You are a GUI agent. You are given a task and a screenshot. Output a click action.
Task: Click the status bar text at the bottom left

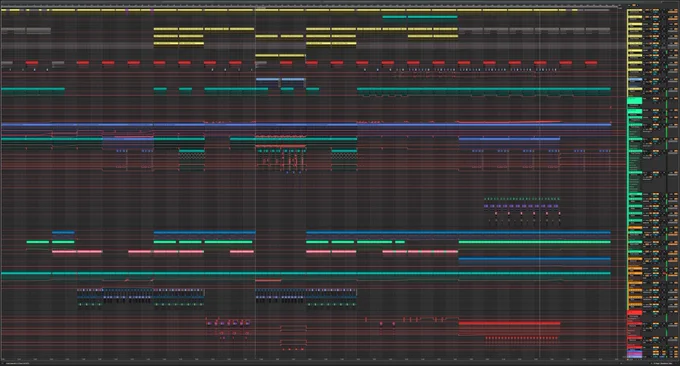point(17,363)
